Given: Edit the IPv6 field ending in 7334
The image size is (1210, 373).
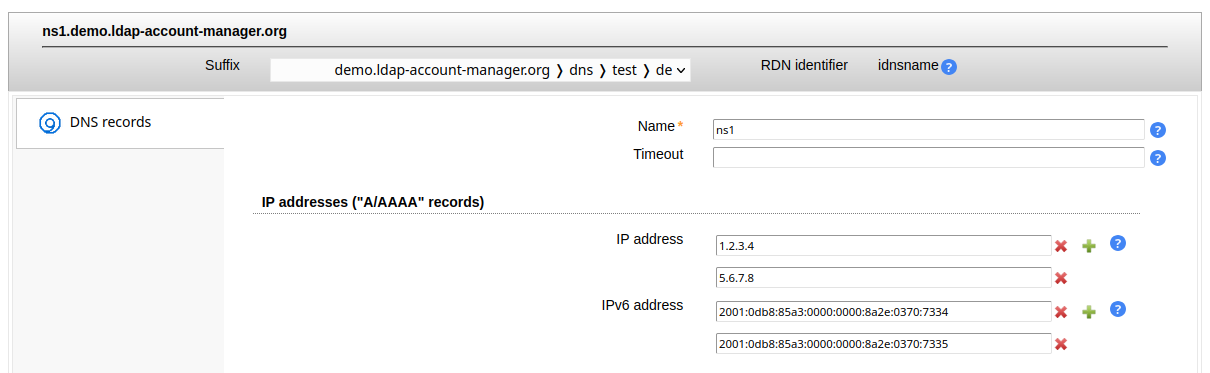Looking at the screenshot, I should pyautogui.click(x=883, y=311).
